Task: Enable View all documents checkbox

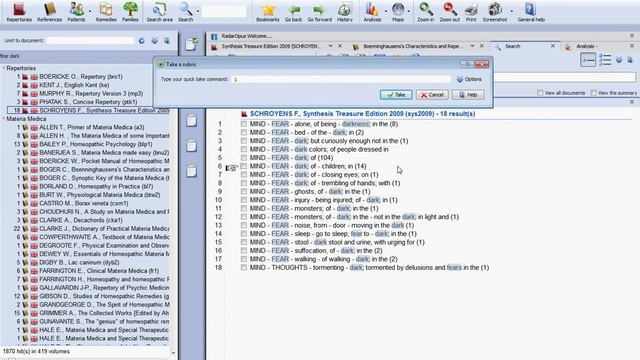Action: pyautogui.click(x=540, y=93)
